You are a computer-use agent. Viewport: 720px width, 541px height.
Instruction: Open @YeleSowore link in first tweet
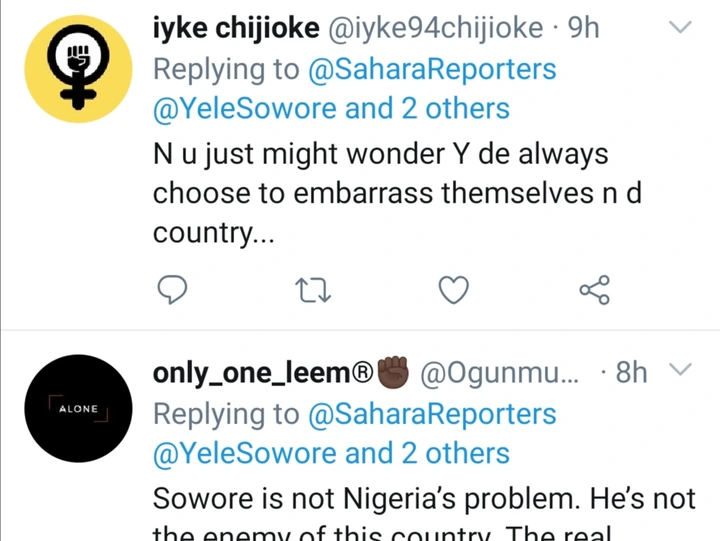[x=244, y=108]
